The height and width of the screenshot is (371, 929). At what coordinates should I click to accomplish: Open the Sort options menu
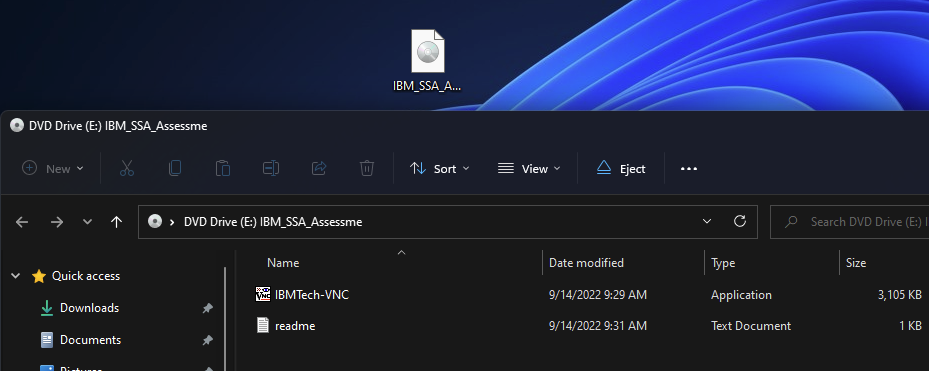click(440, 168)
